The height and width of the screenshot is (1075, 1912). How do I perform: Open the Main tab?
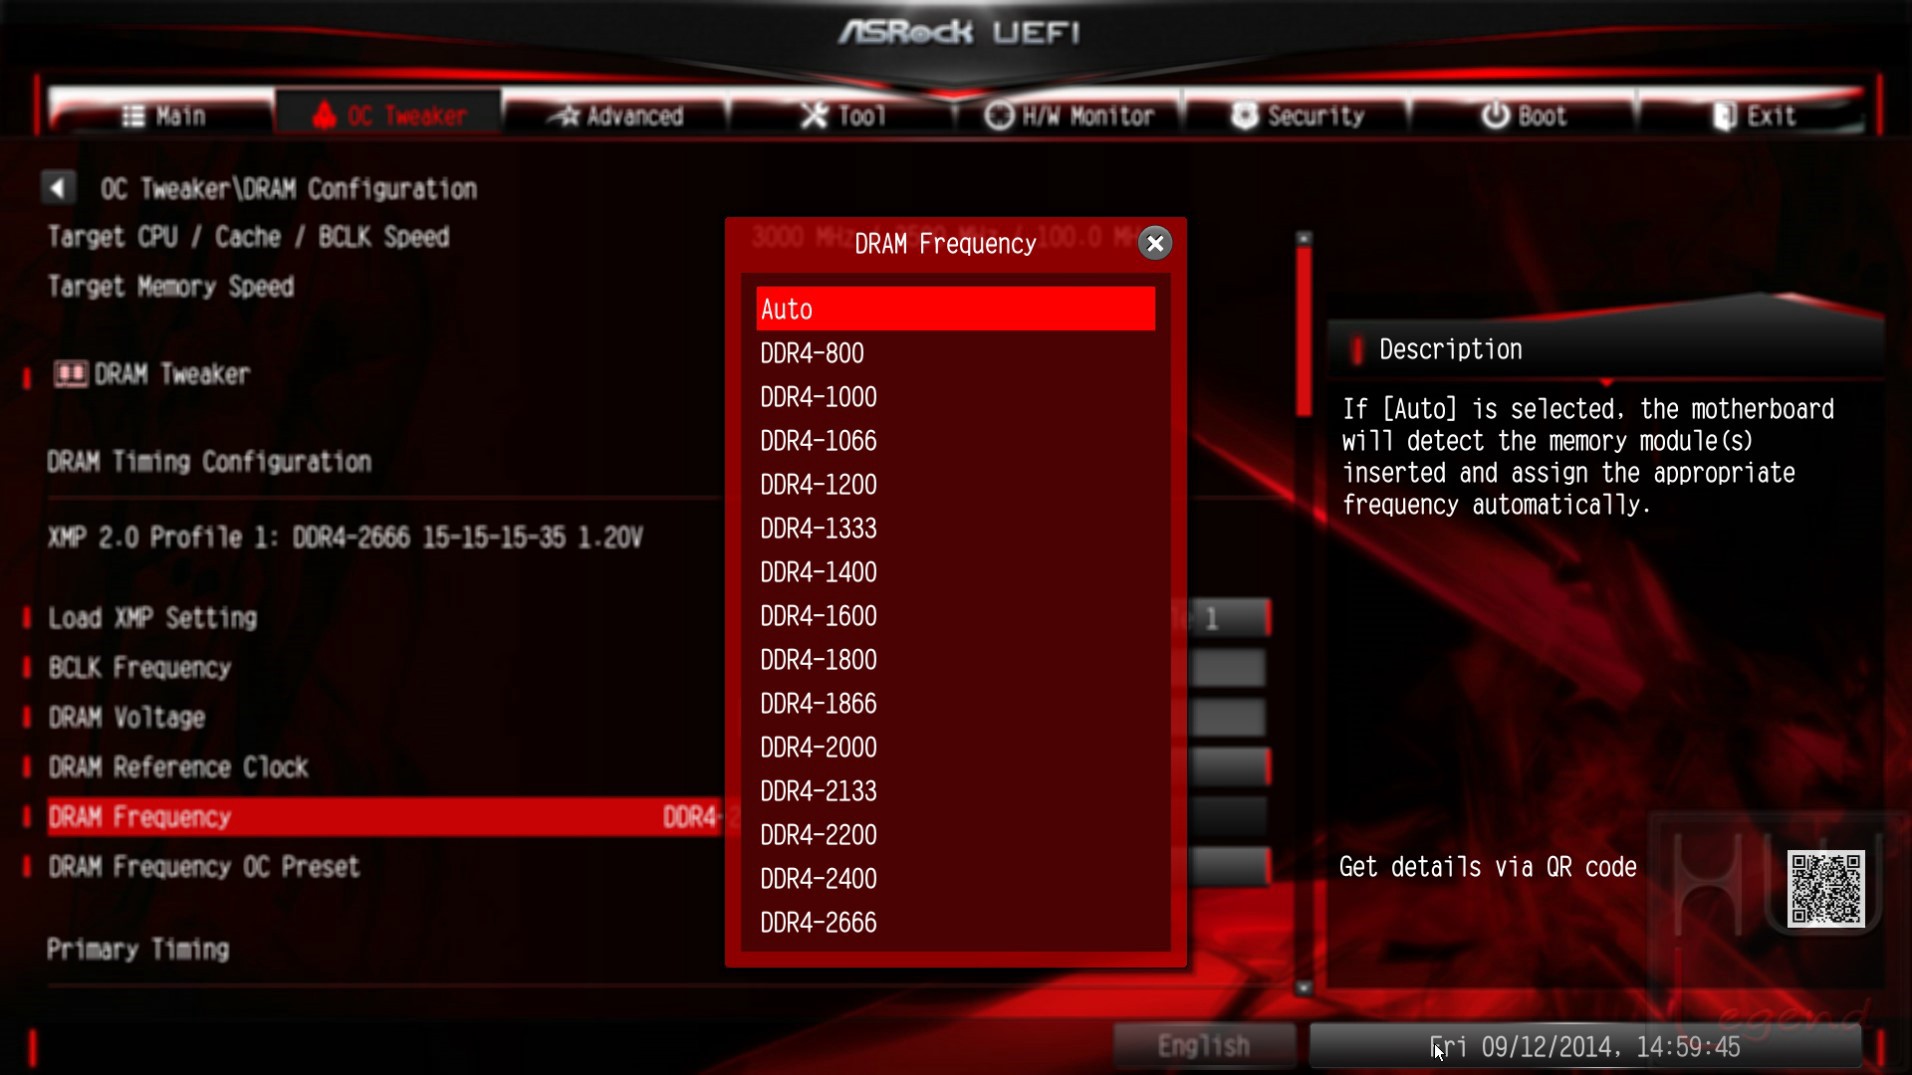pos(163,116)
